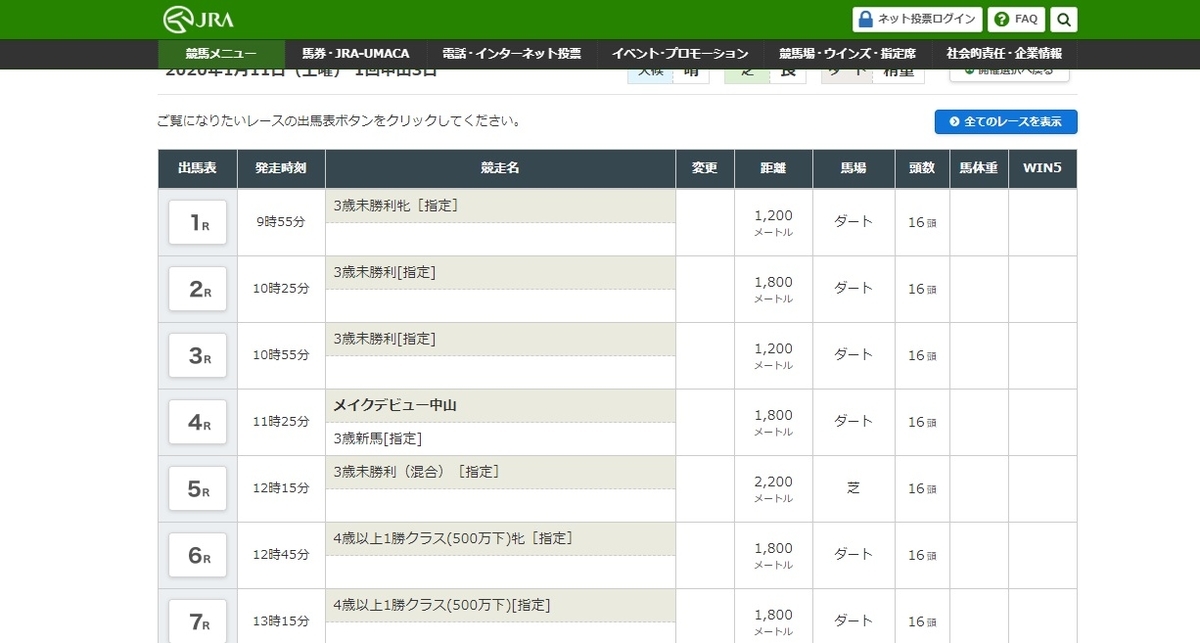Click the ネット投票ログイン button
Screen dimensions: 1200x643
(917, 19)
